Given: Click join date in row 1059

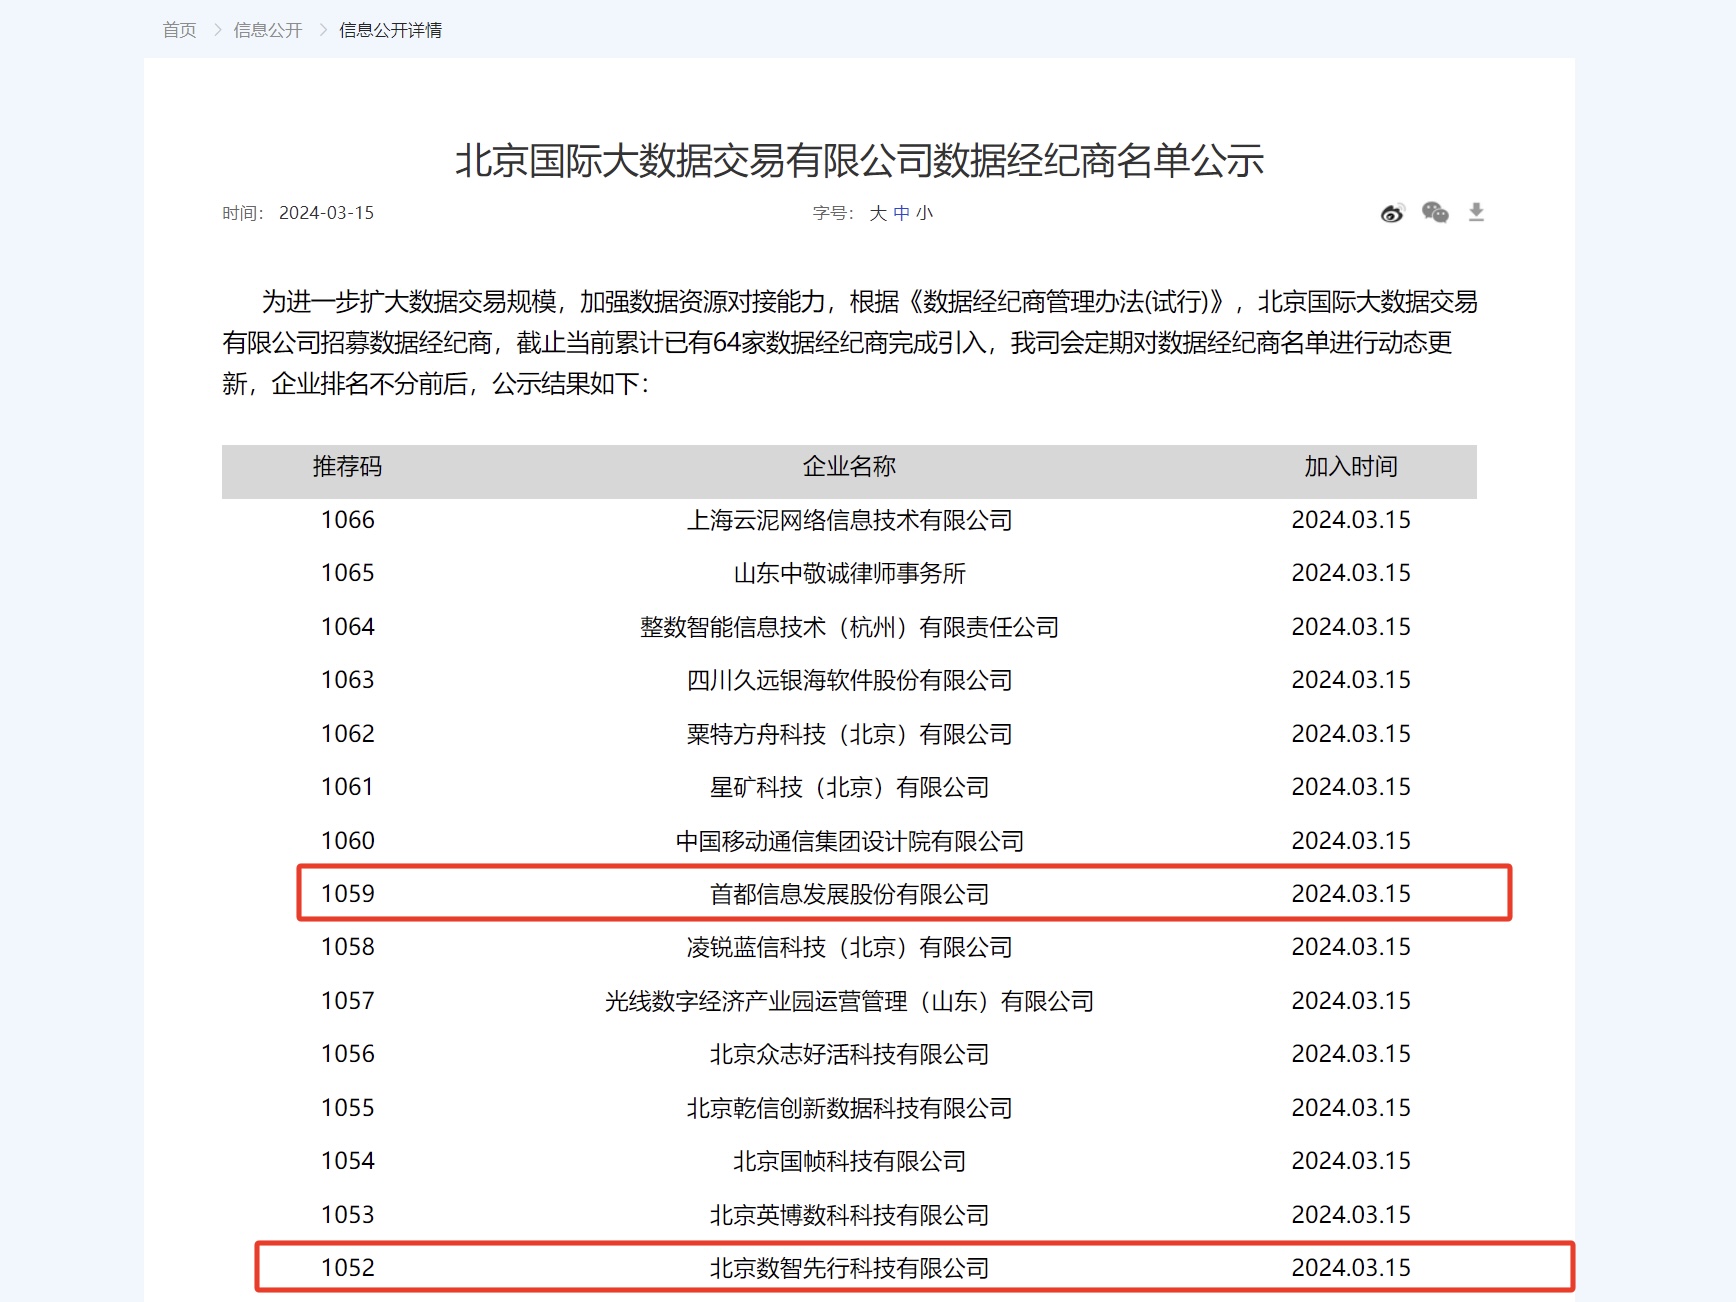Looking at the screenshot, I should [x=1351, y=894].
